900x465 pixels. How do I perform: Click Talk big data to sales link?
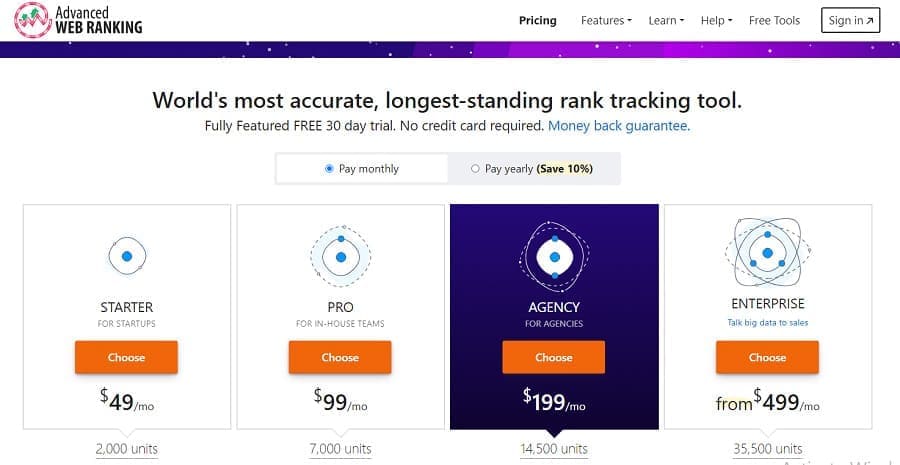[767, 322]
